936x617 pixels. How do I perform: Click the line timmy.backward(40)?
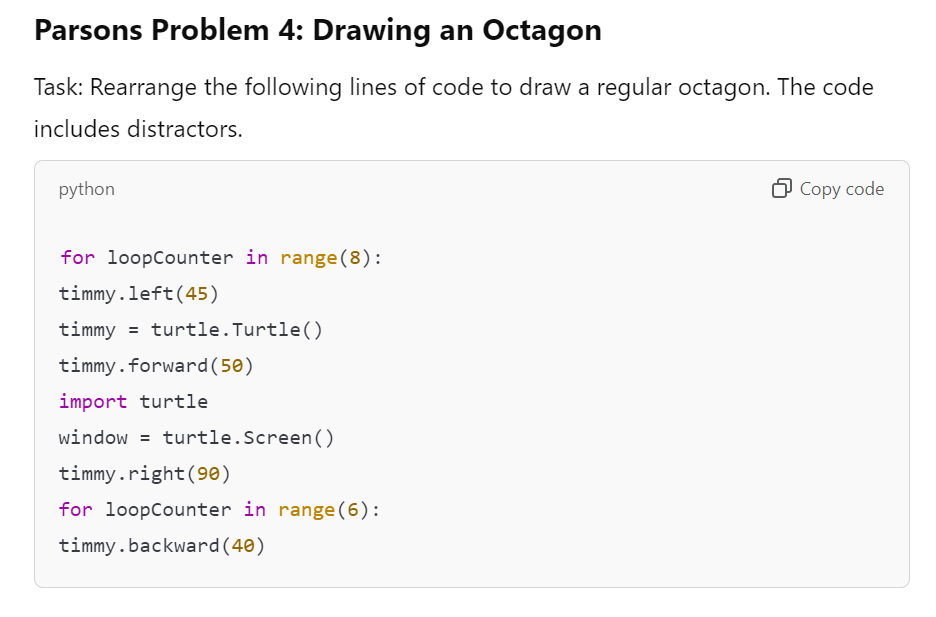click(x=161, y=545)
